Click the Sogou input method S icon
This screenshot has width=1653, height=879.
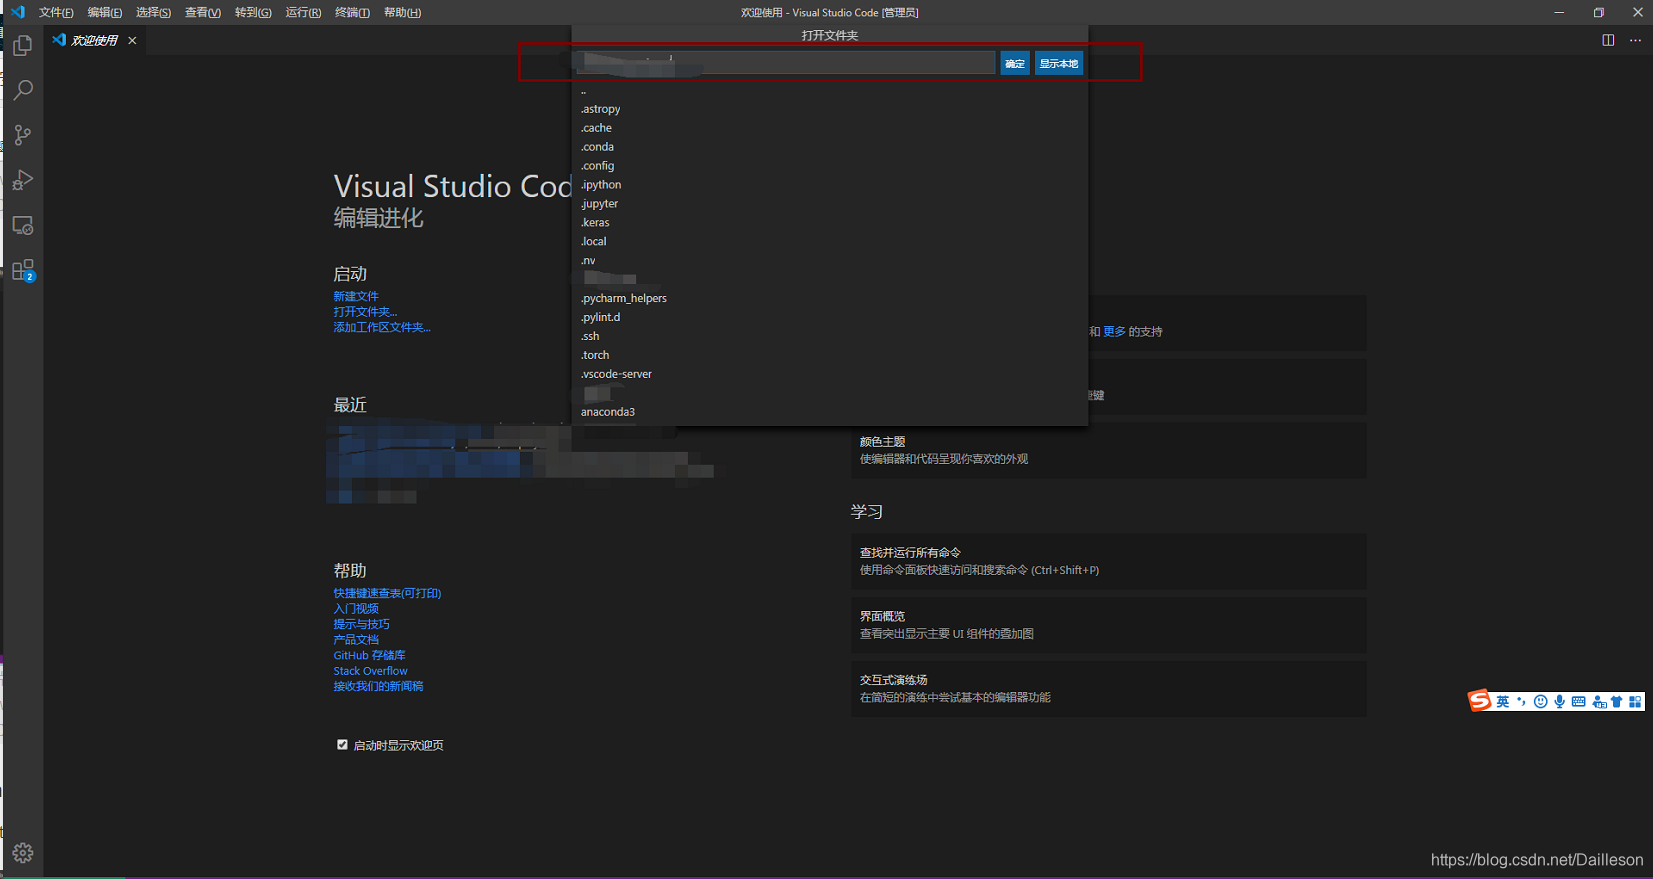[x=1479, y=701]
